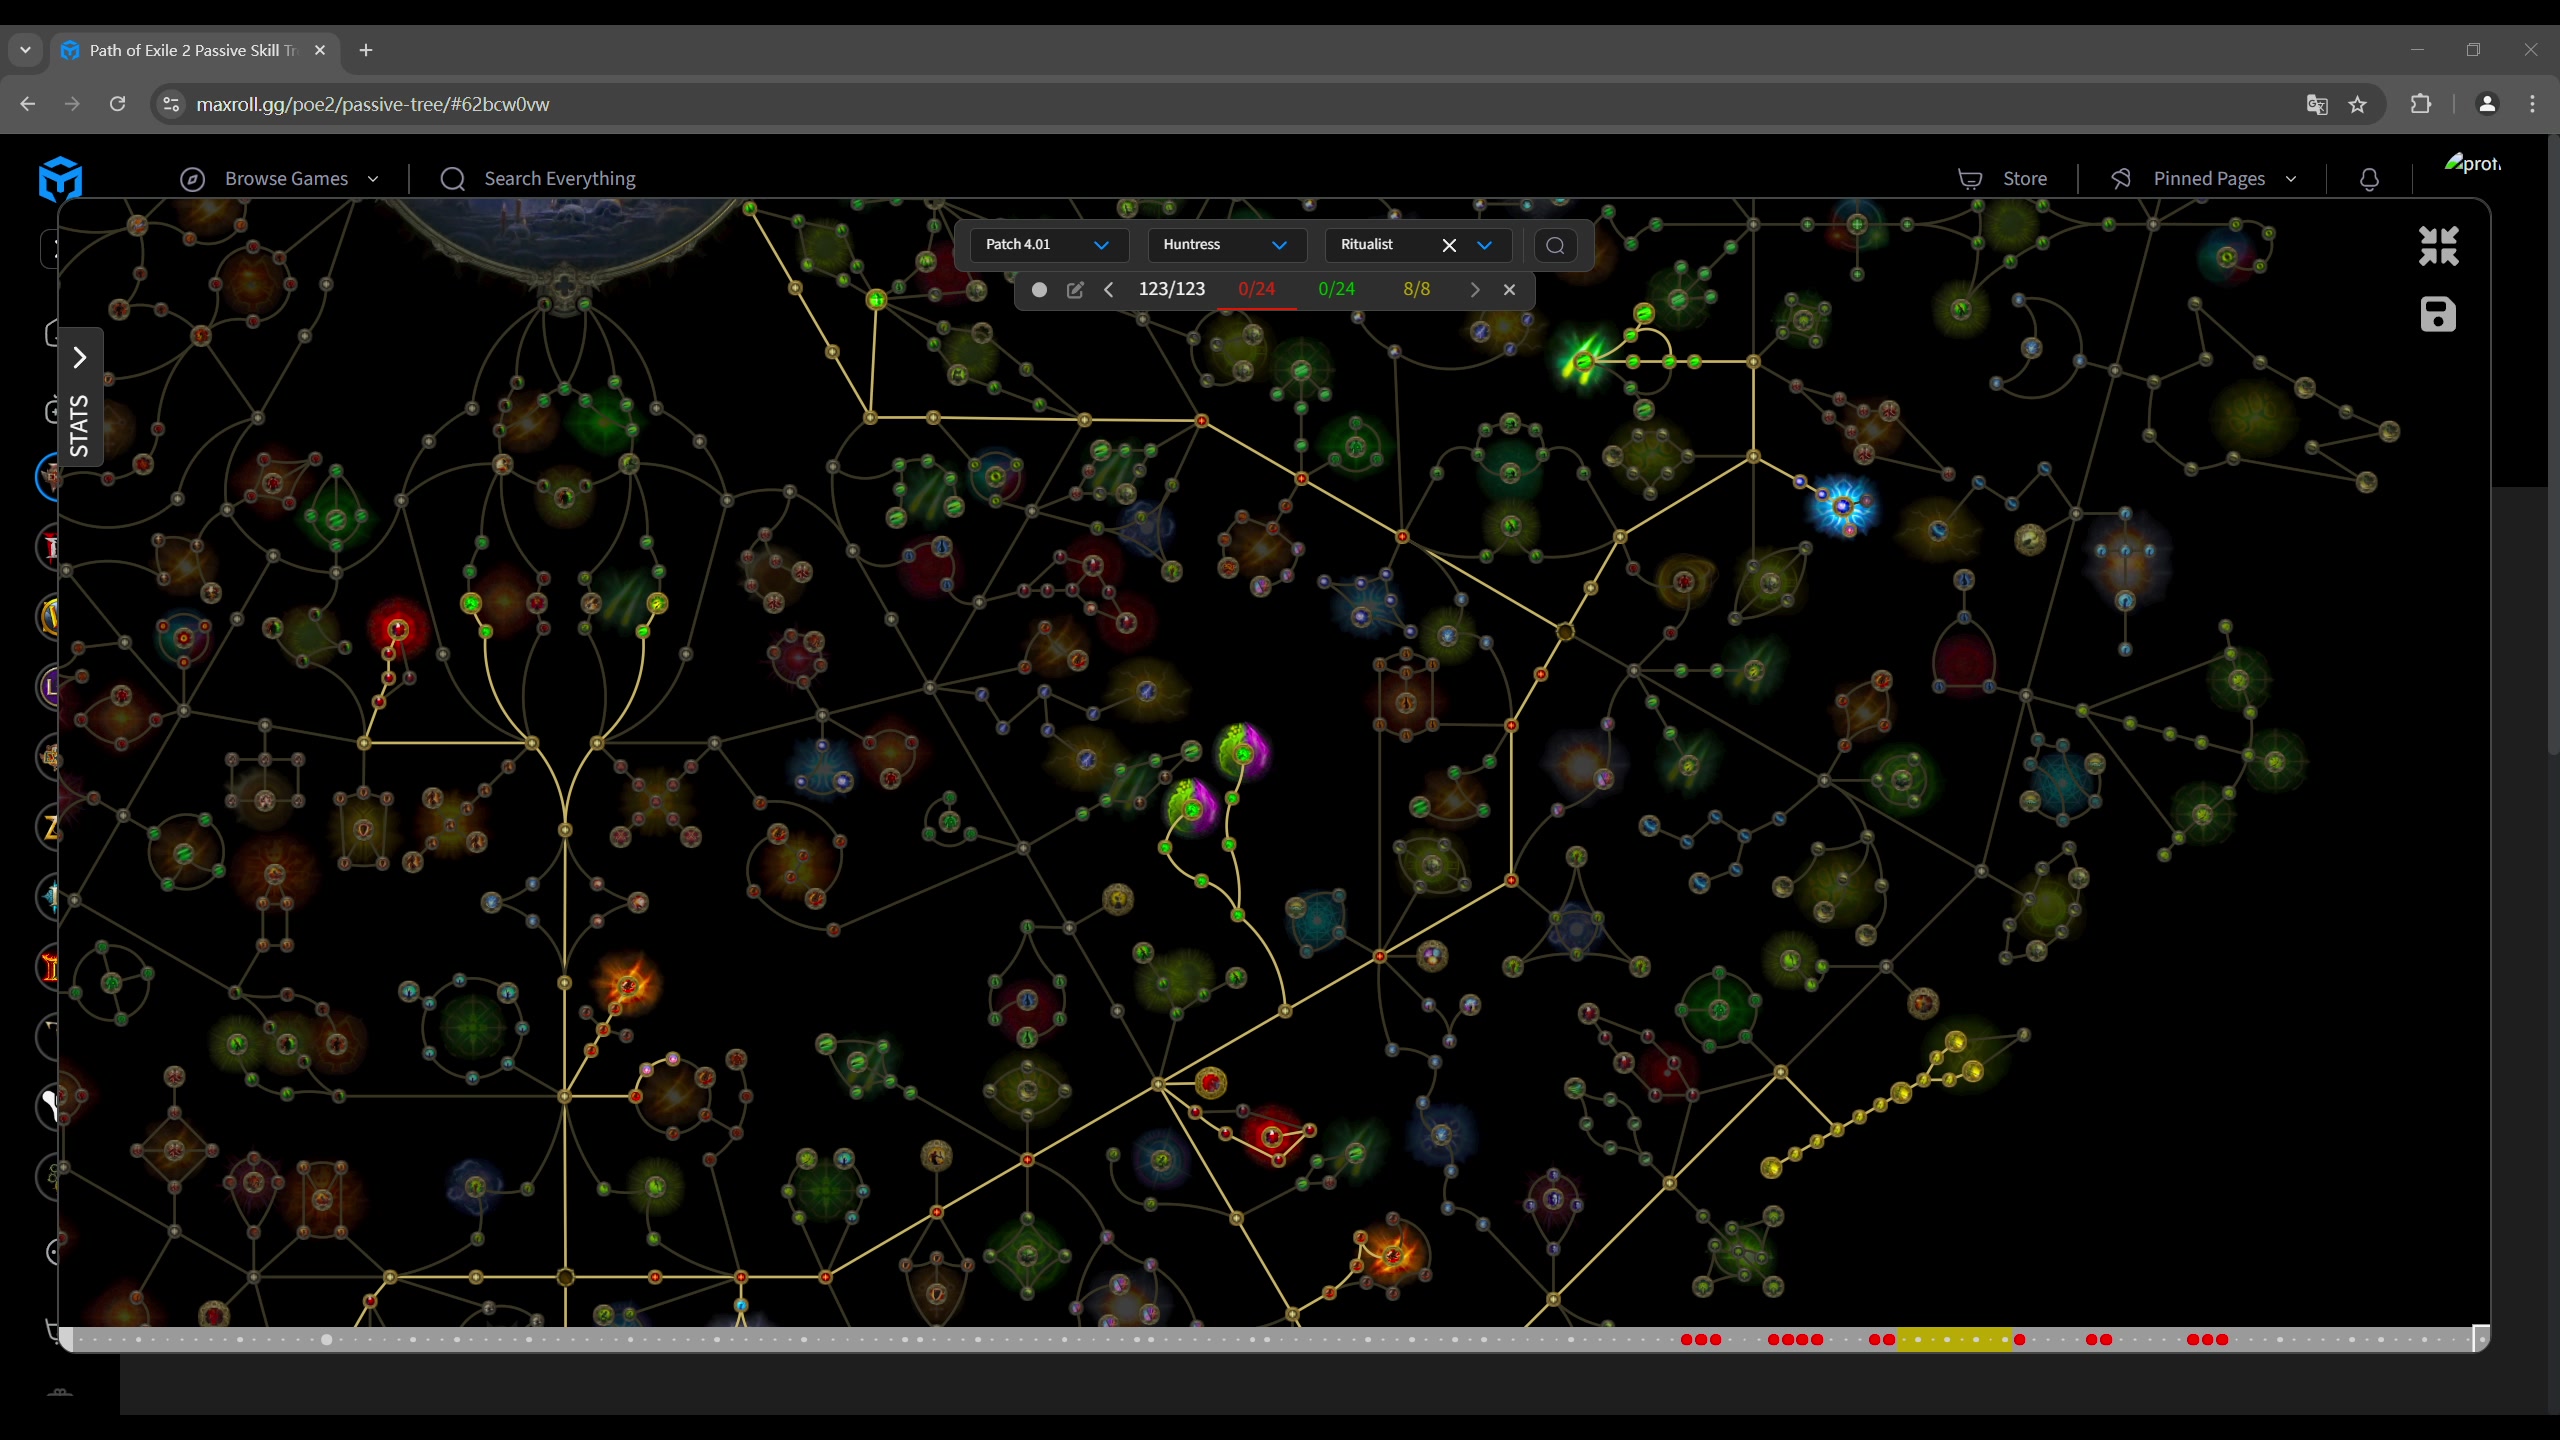Screen dimensions: 2560x1440
Task: Bookmark this page with the star icon
Action: tap(2358, 104)
